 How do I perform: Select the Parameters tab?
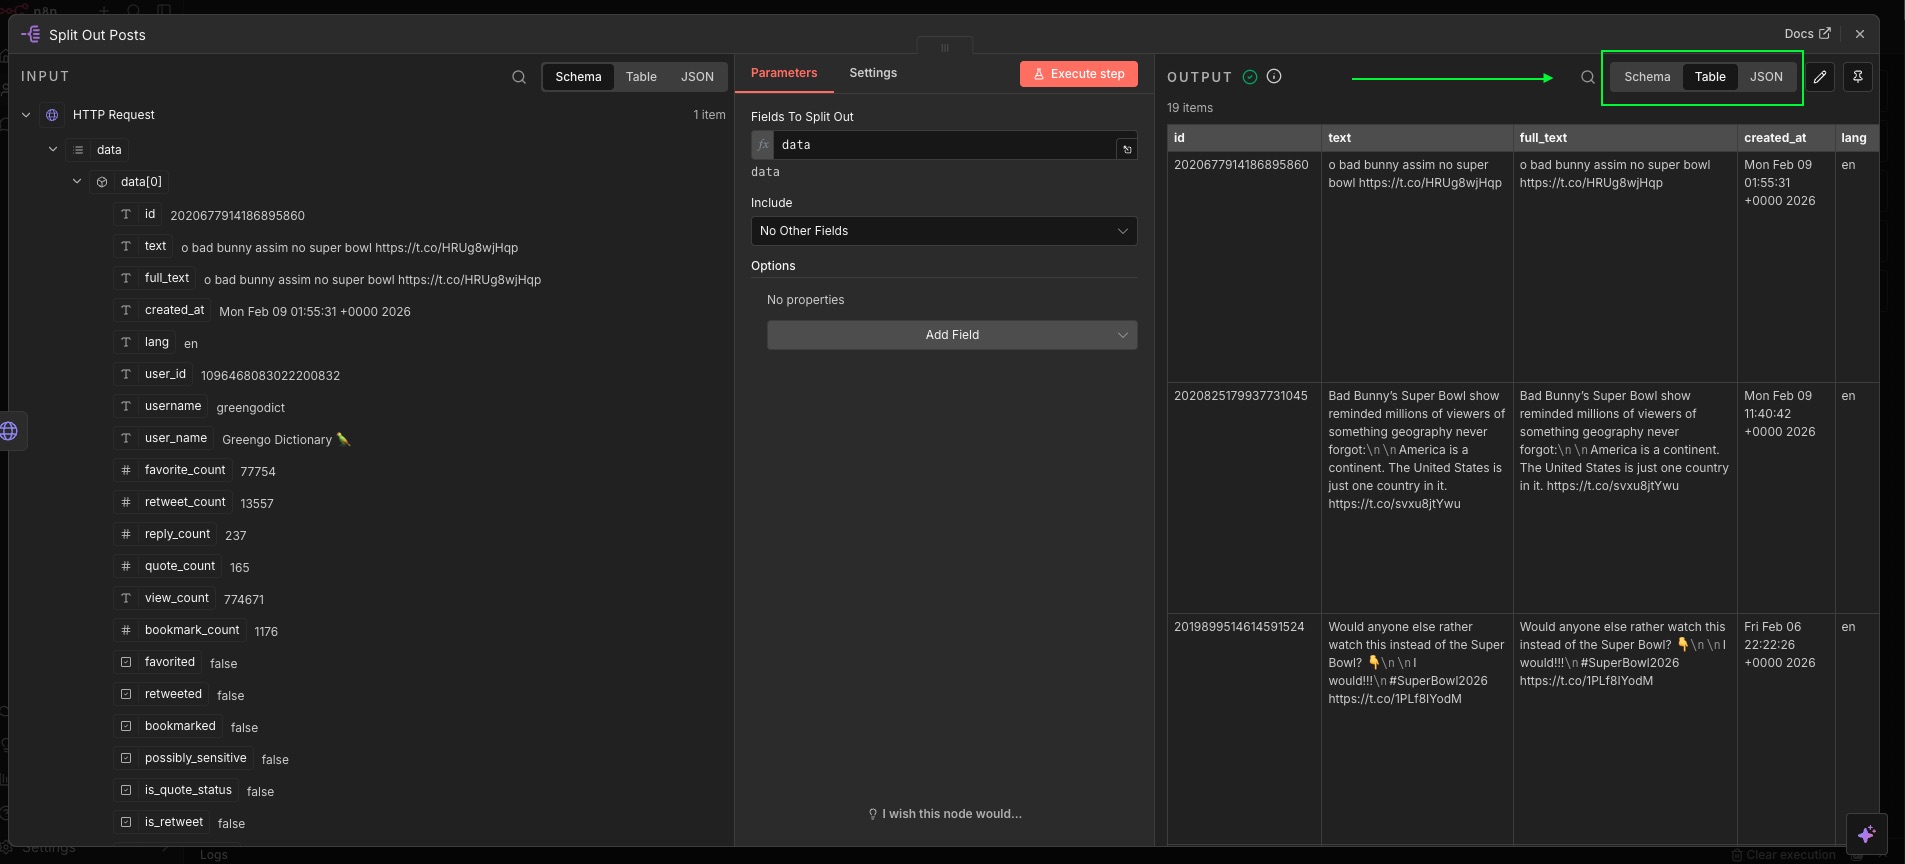point(783,73)
